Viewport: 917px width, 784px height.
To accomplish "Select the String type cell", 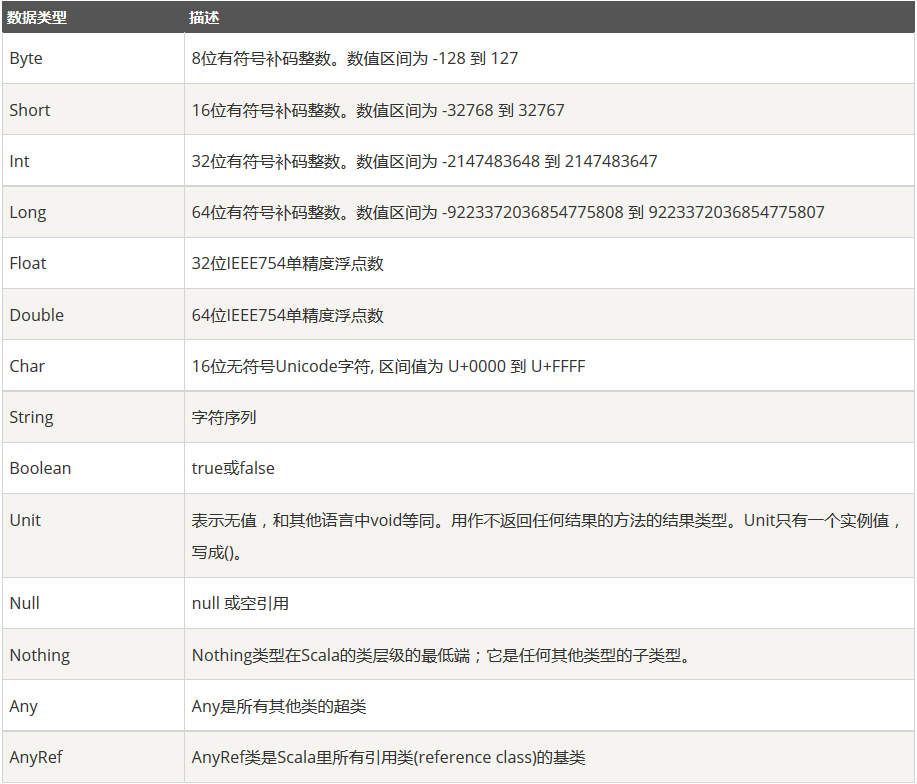I will [94, 417].
